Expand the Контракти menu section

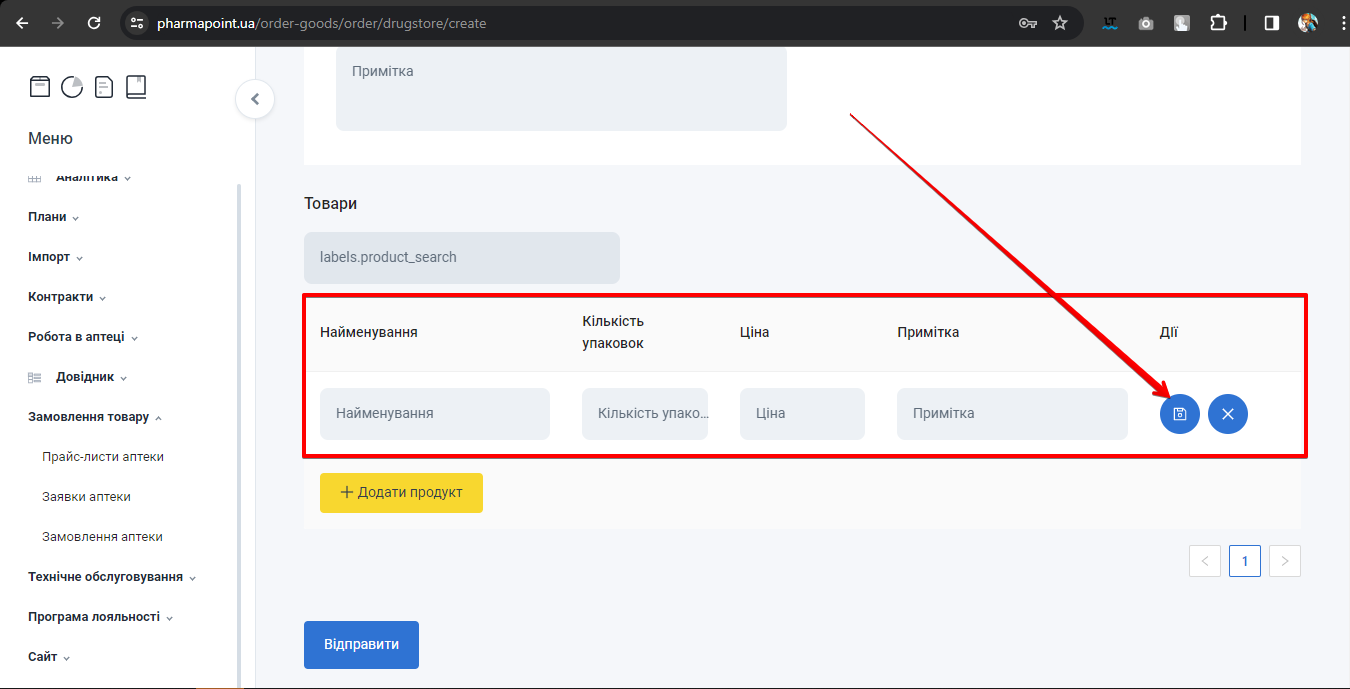tap(66, 297)
